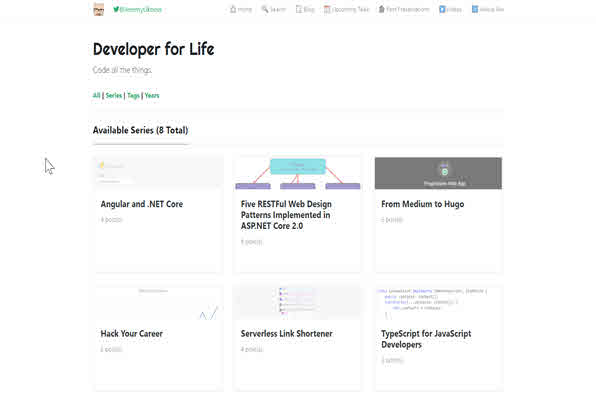
Task: Select the 'Series' filter link
Action: click(114, 95)
